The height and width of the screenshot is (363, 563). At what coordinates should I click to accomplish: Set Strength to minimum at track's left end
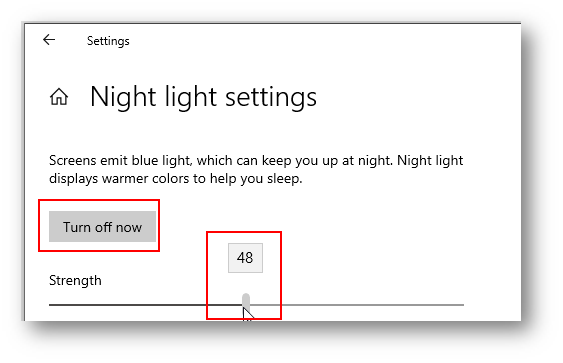coord(51,305)
